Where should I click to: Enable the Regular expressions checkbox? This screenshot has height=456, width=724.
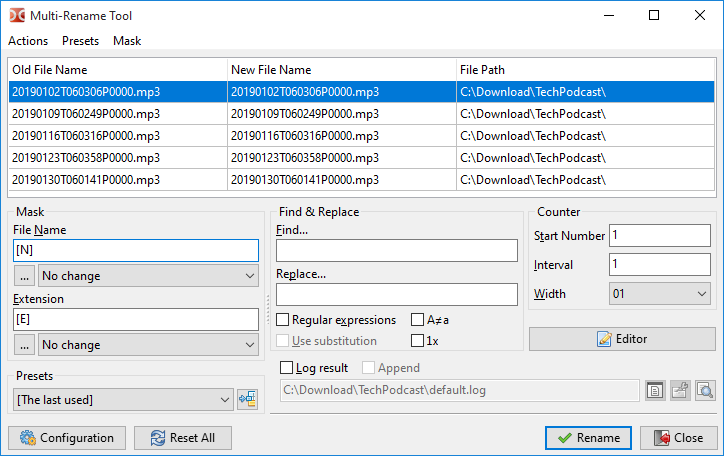[284, 320]
